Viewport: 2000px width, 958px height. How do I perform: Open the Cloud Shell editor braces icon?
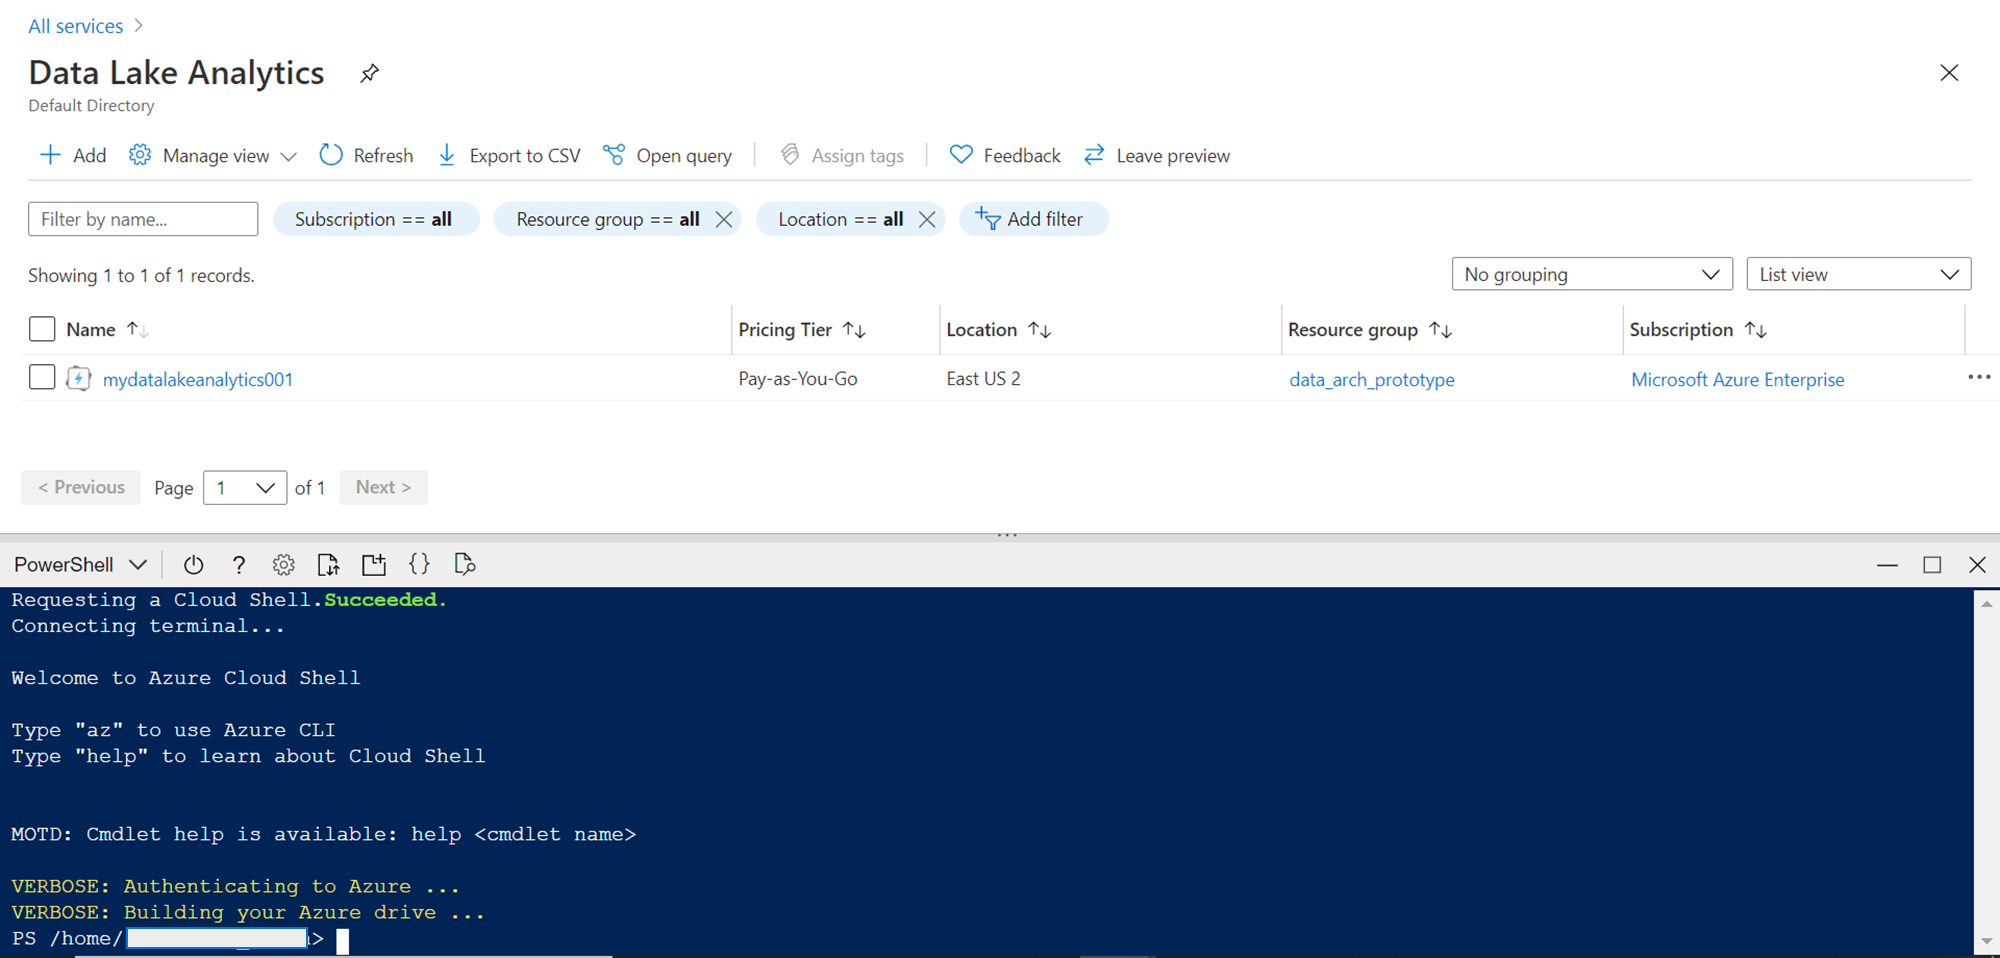pos(420,564)
